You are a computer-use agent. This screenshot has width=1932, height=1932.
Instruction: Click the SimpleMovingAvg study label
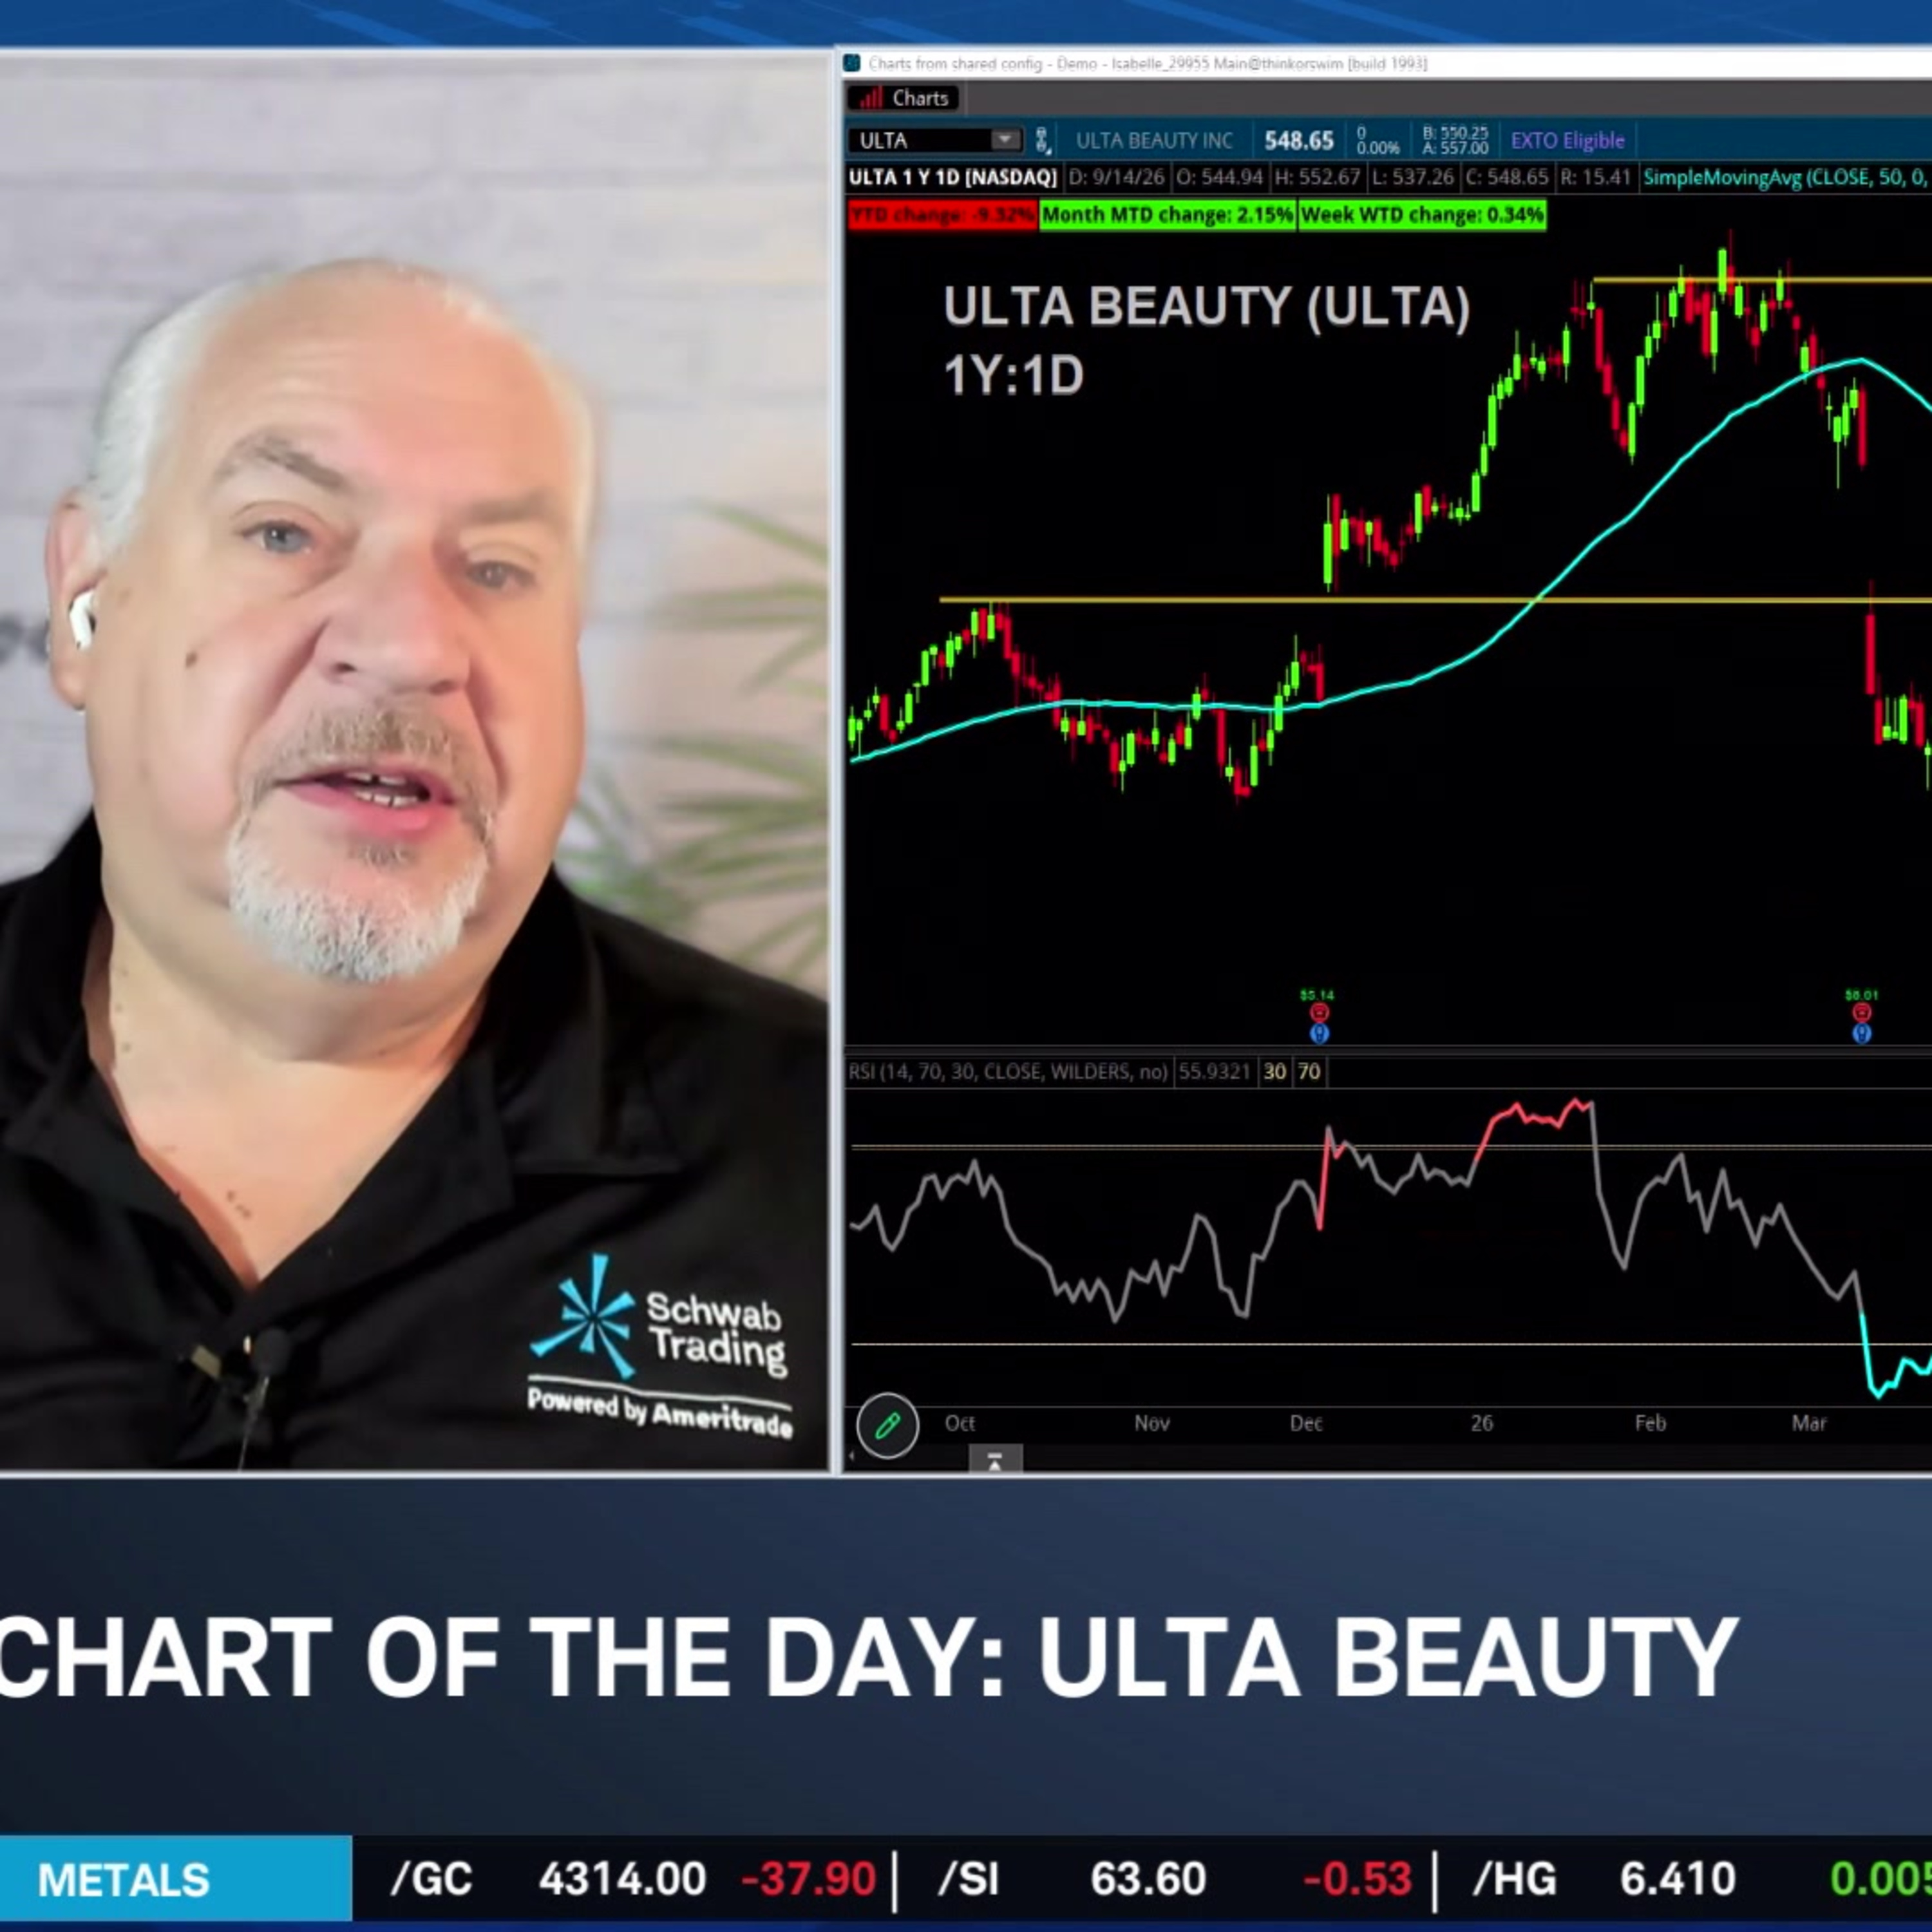[1786, 178]
